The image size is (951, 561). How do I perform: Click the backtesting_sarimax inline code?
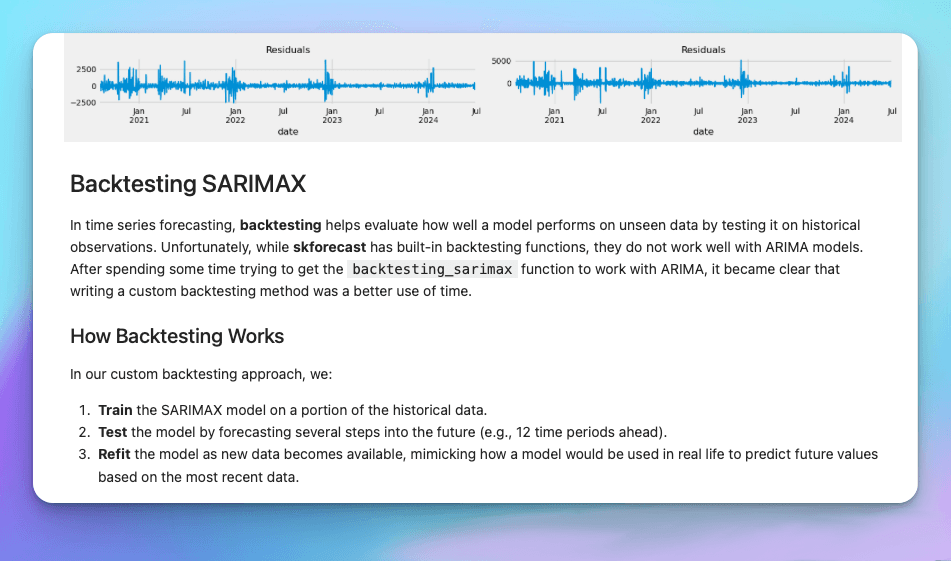tap(432, 269)
